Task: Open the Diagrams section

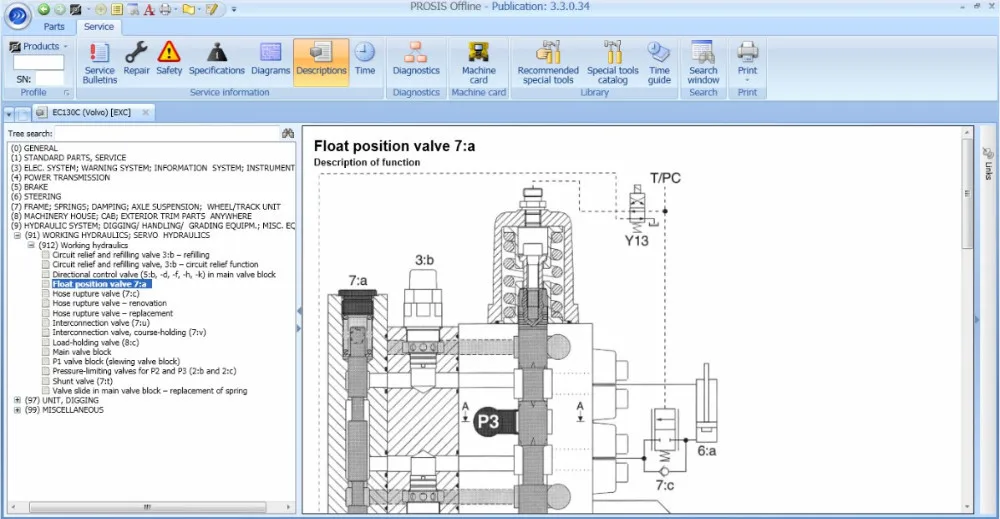Action: click(x=270, y=59)
